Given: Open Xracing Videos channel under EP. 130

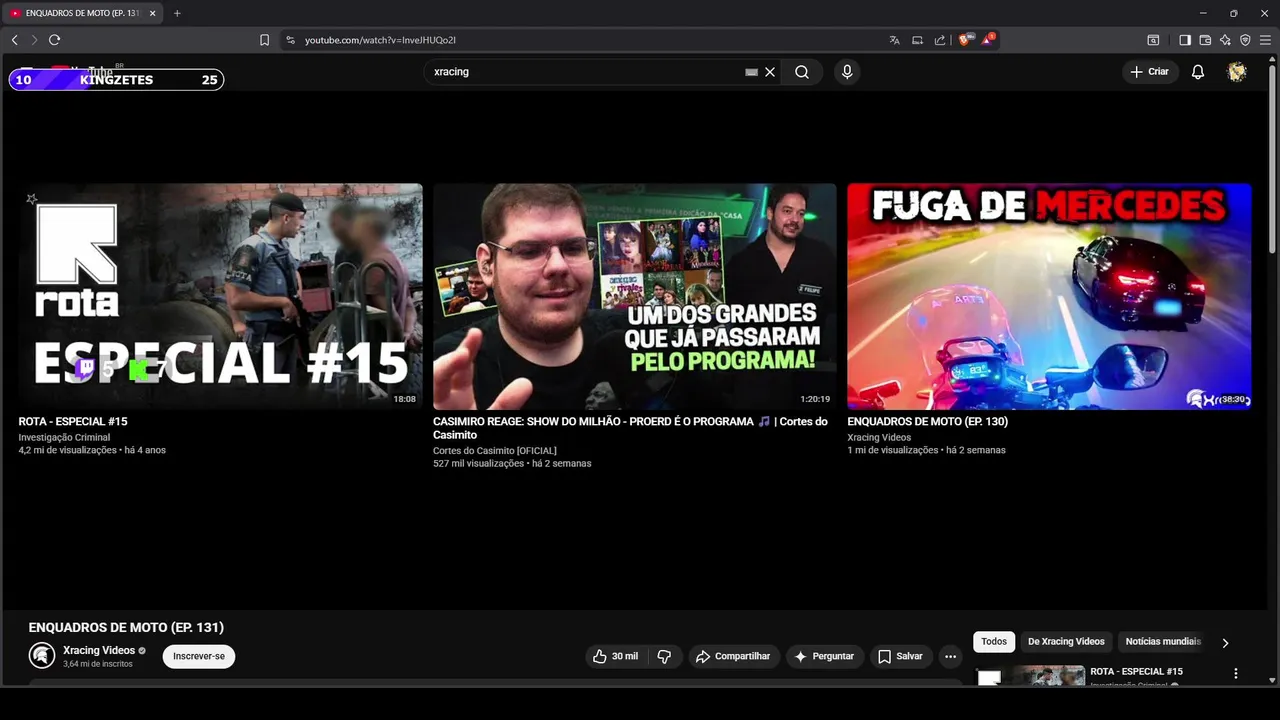Looking at the screenshot, I should tap(879, 438).
